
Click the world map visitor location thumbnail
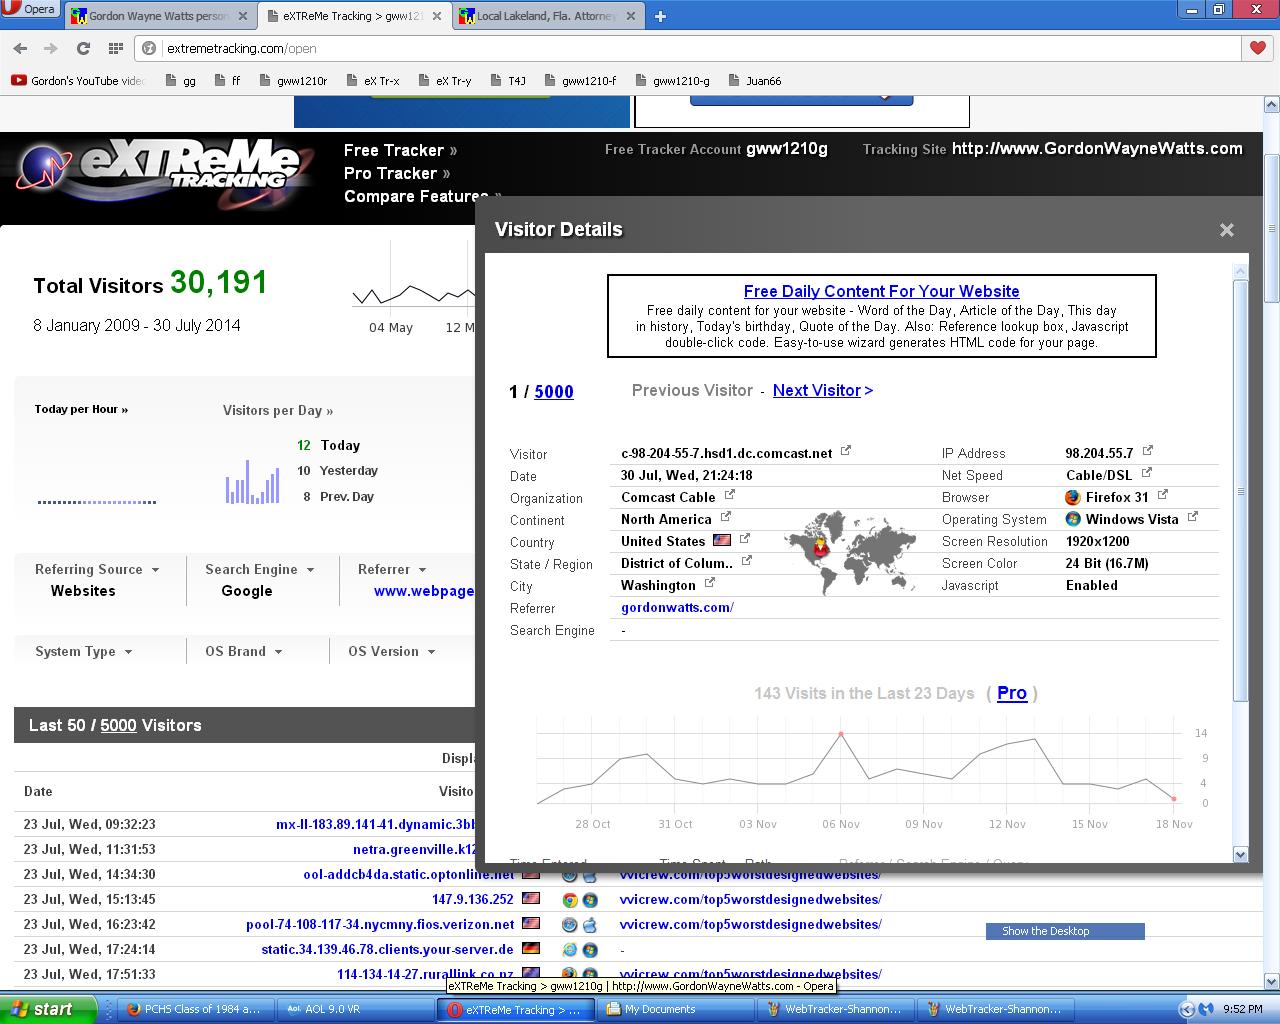point(850,551)
